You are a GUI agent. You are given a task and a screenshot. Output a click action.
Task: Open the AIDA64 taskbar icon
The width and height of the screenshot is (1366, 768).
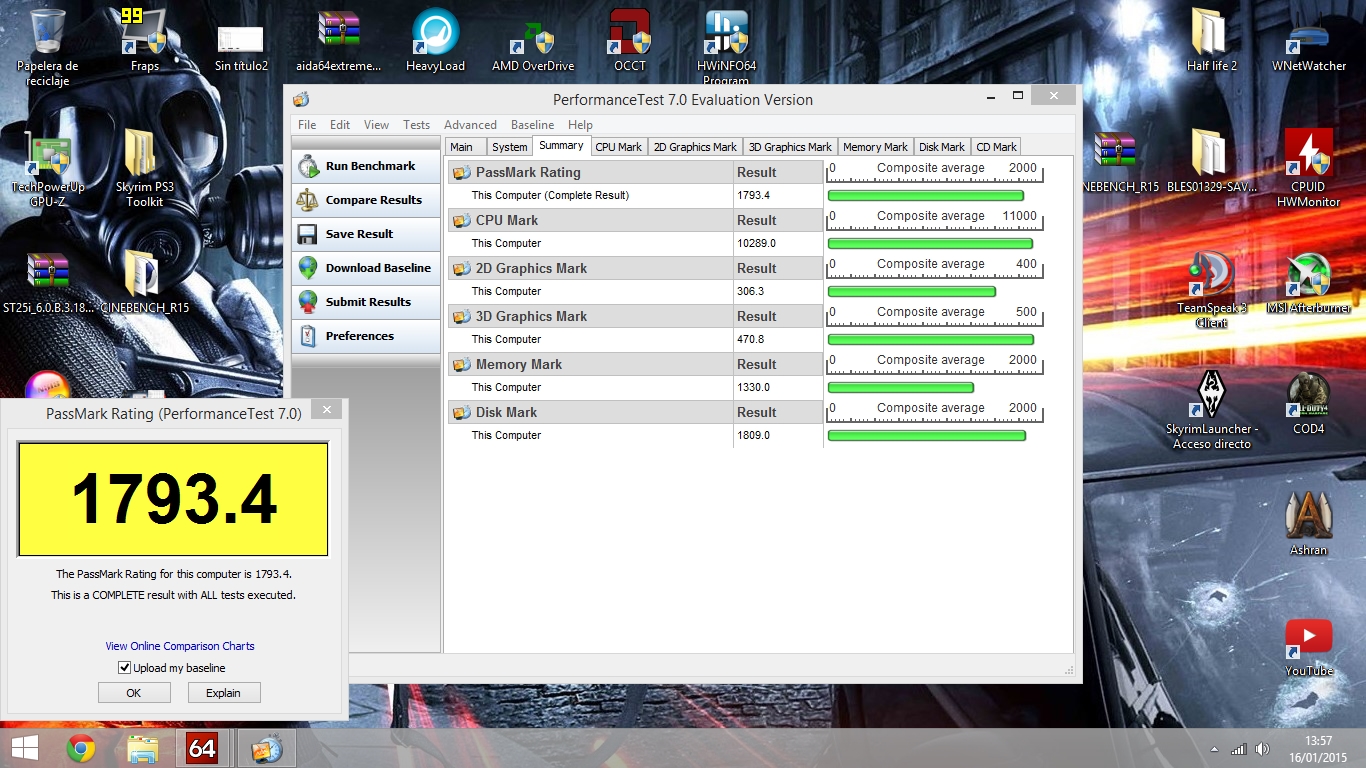pos(202,748)
